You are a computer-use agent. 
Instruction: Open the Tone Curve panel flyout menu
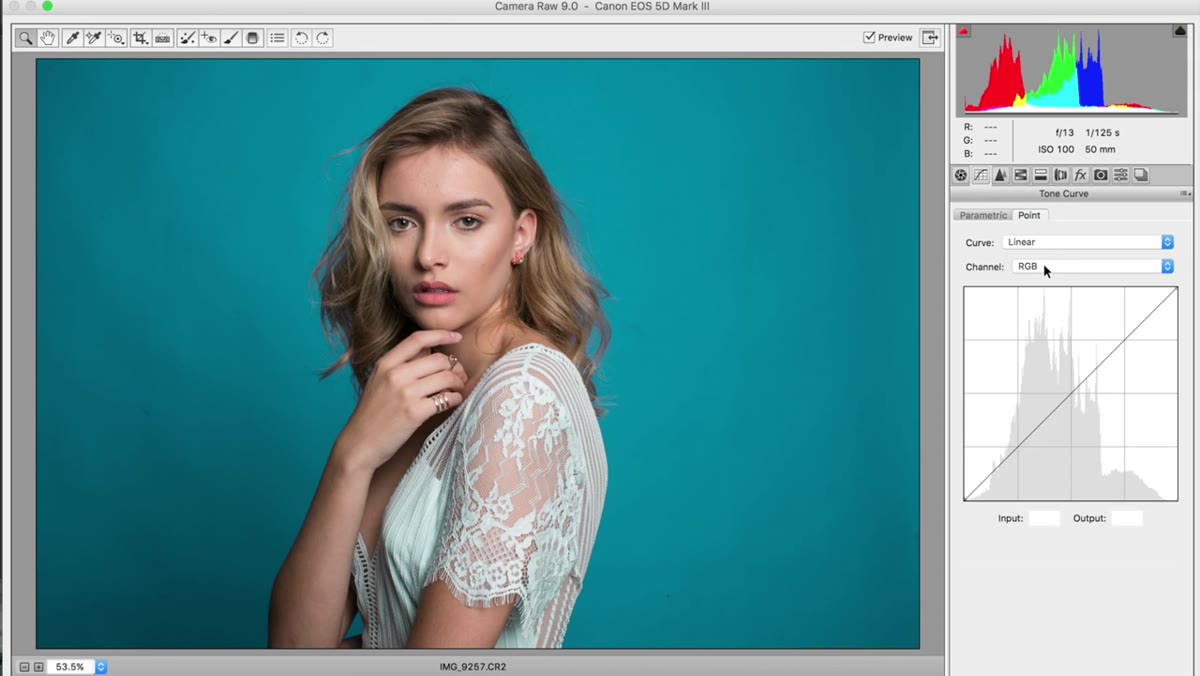tap(1185, 194)
